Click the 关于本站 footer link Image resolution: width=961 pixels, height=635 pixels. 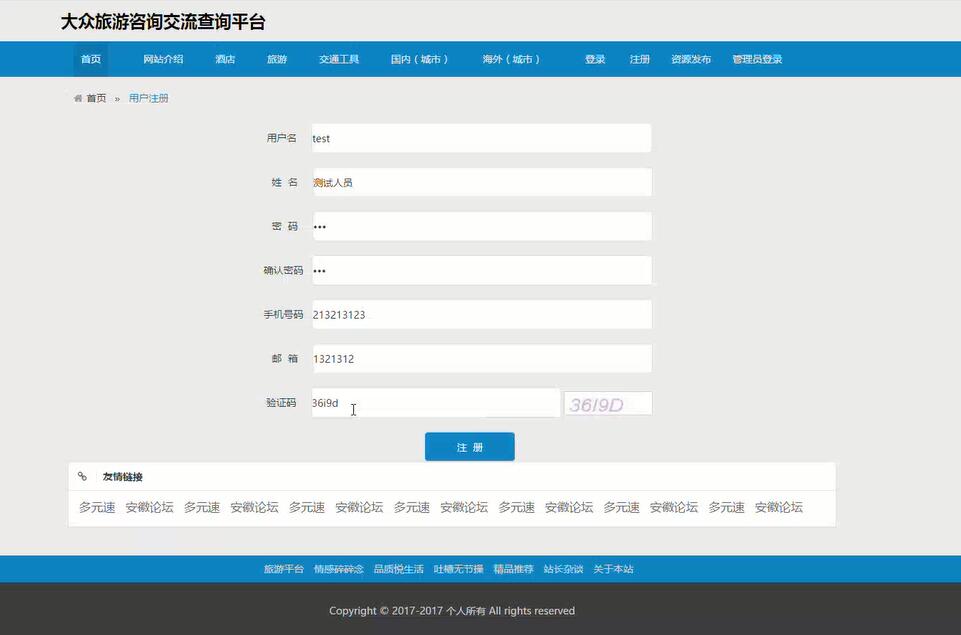tap(613, 569)
